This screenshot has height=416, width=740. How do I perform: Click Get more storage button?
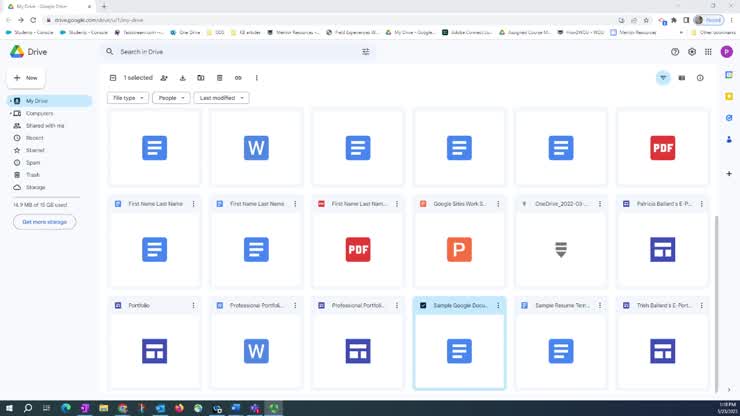(x=44, y=221)
